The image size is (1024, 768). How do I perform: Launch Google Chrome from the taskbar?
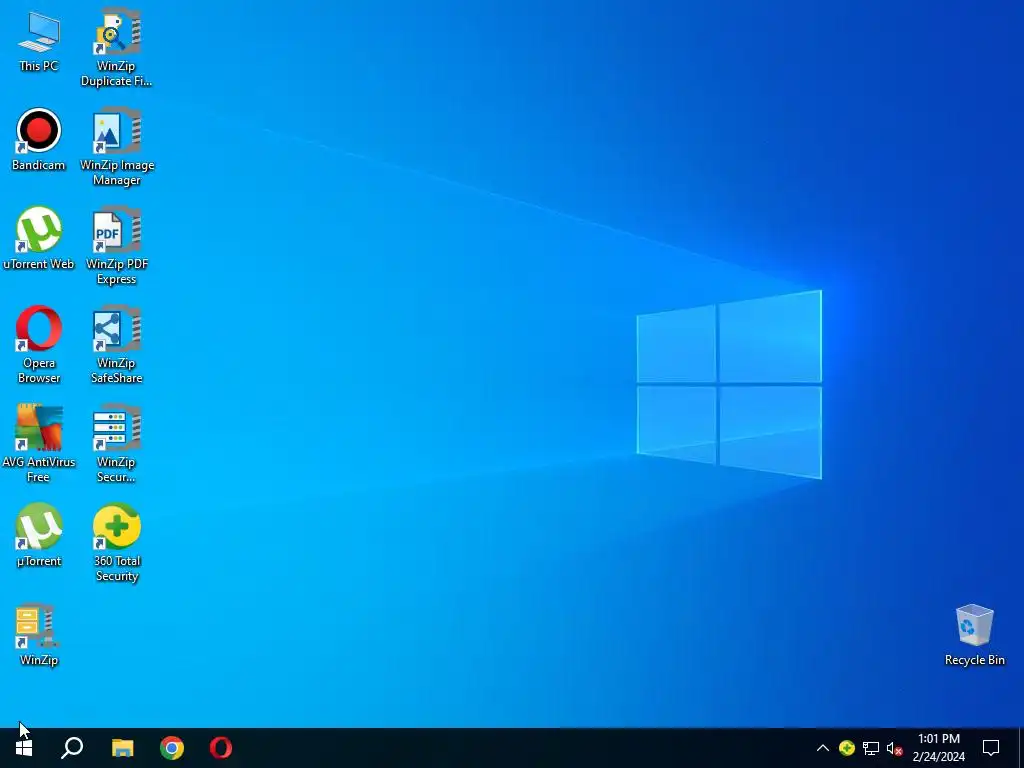click(x=172, y=748)
